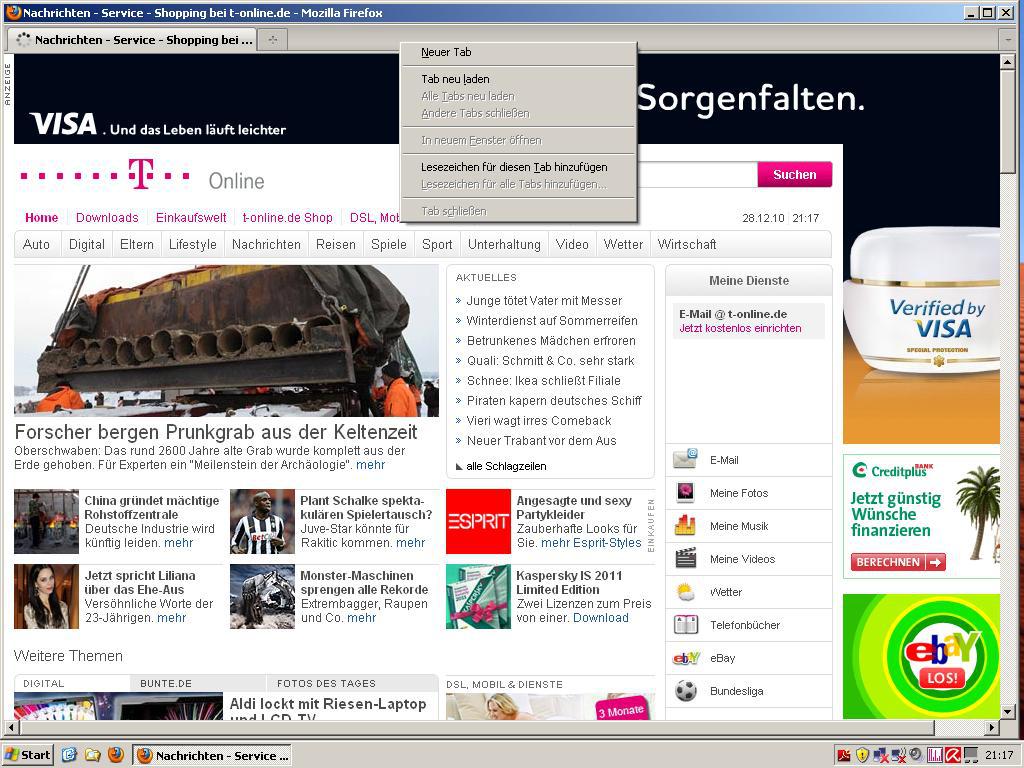1024x768 pixels.
Task: Click the speaker volume tray icon
Action: tap(916, 755)
